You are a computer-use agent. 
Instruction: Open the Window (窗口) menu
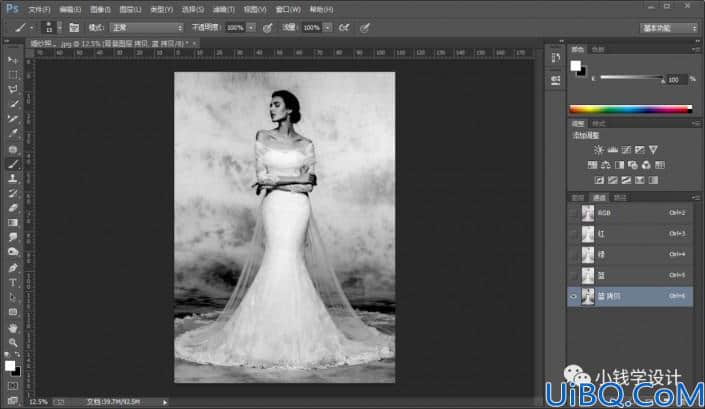(x=288, y=9)
